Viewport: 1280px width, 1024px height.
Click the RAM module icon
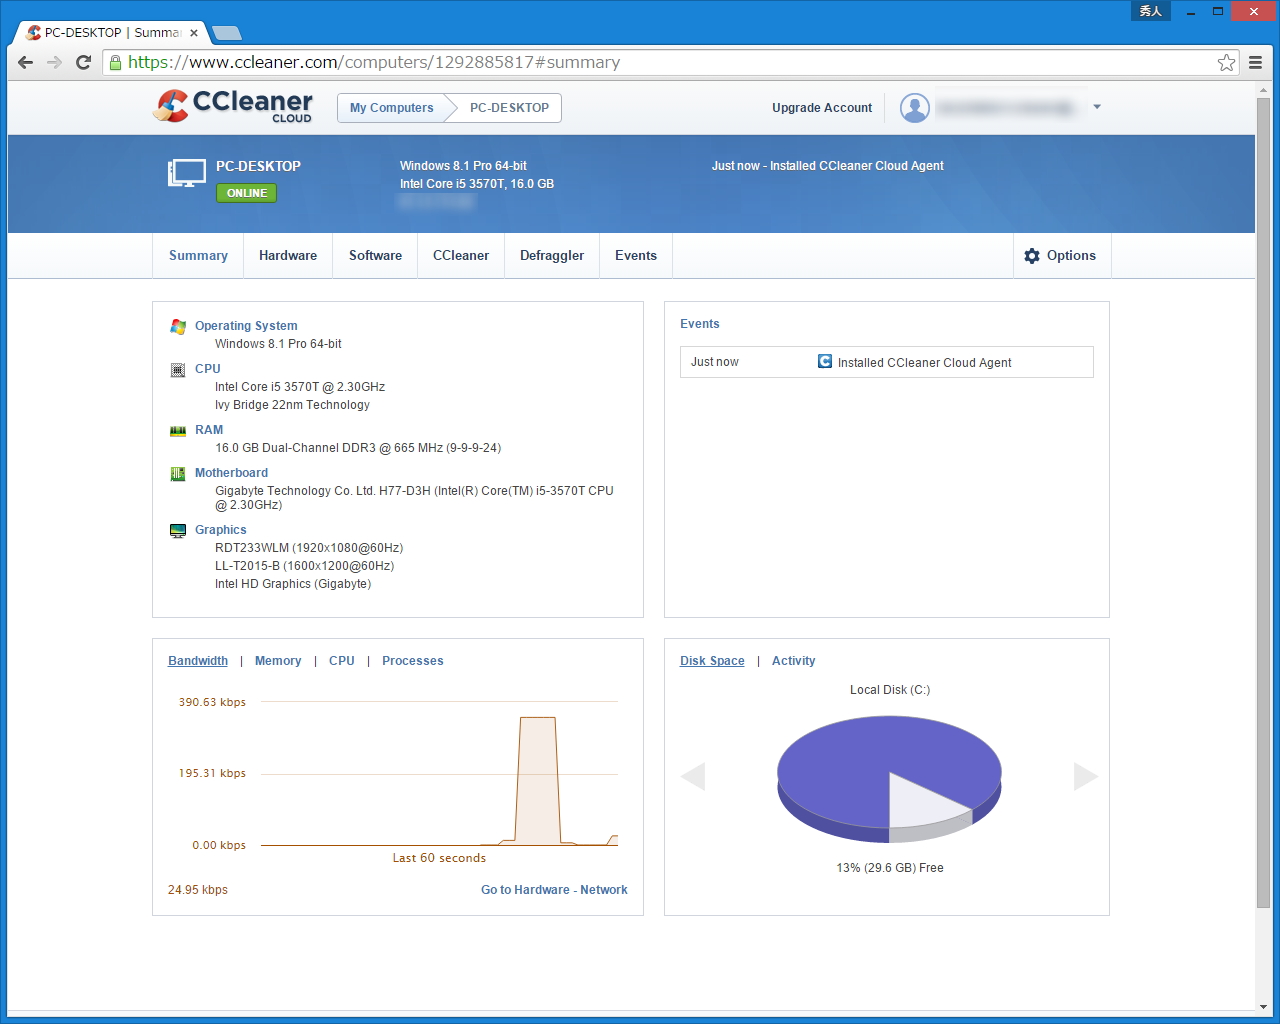[178, 430]
